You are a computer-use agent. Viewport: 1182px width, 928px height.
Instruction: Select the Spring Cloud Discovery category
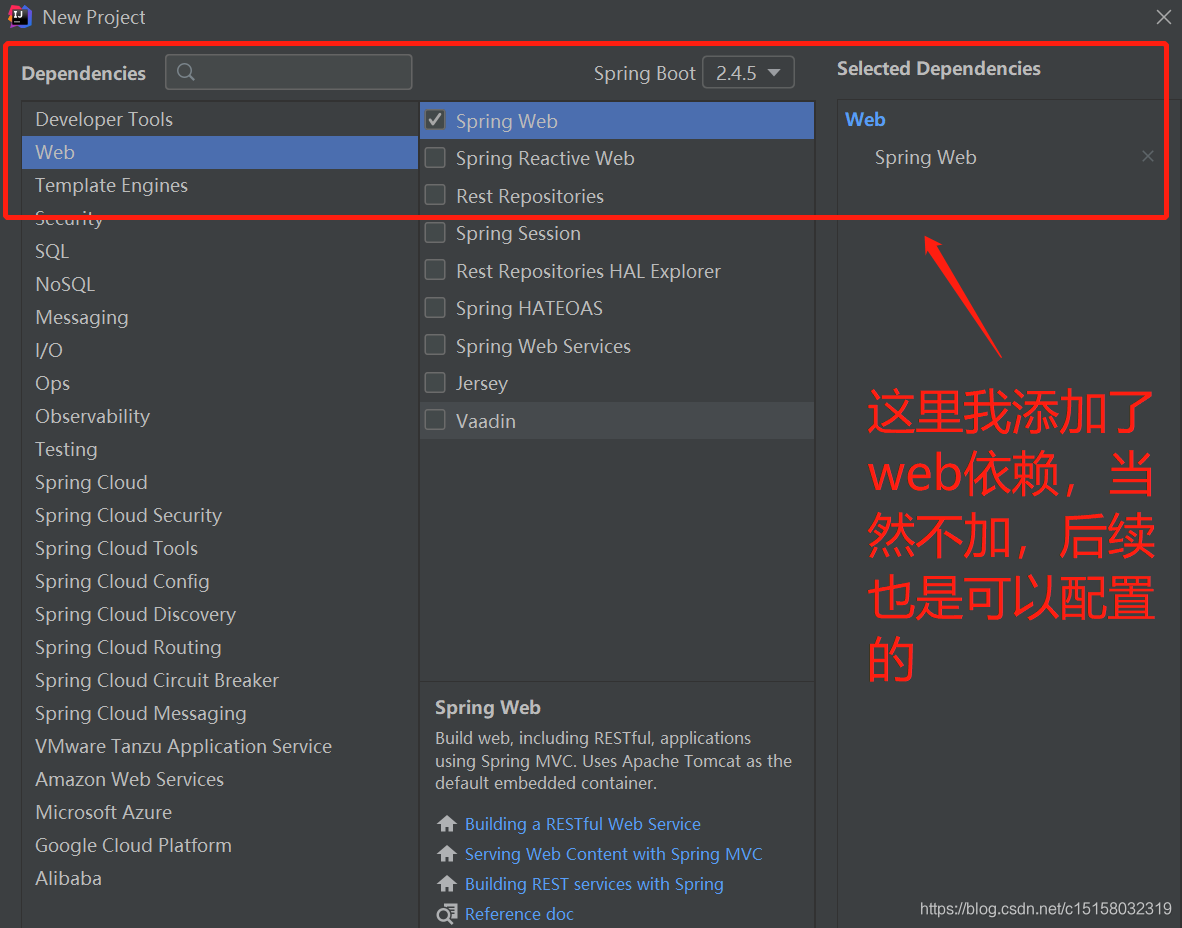tap(219, 614)
